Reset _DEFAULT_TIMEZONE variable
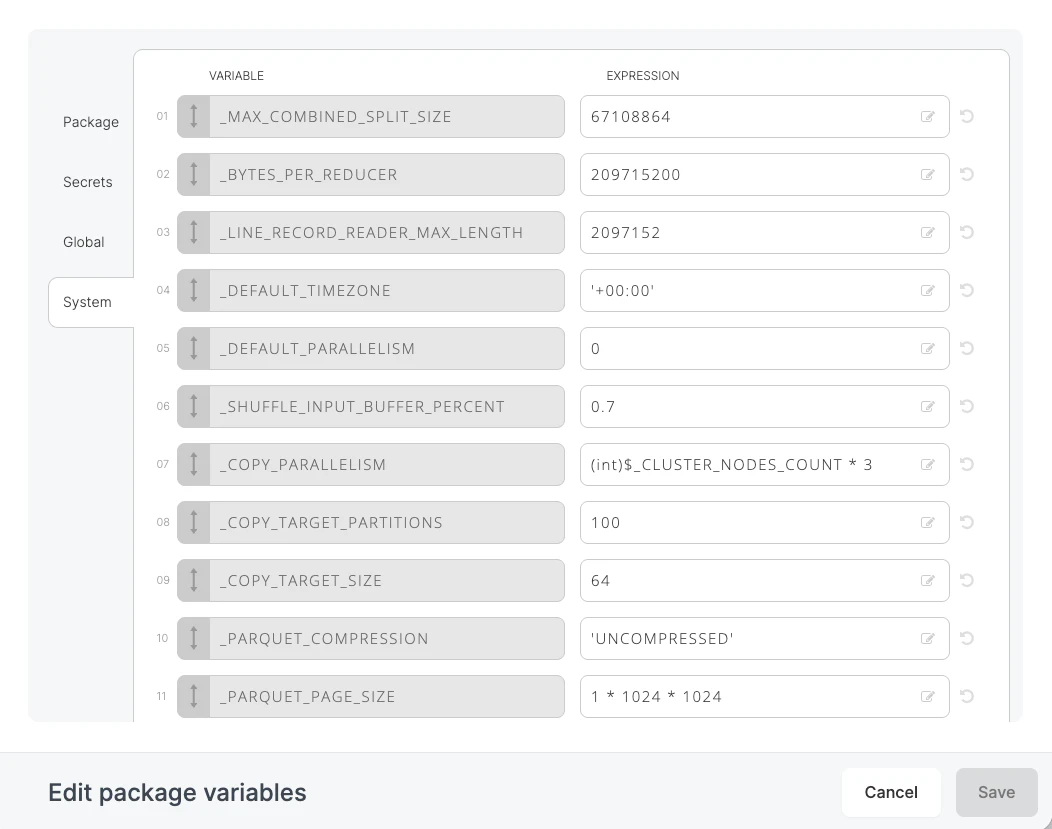 pos(966,290)
